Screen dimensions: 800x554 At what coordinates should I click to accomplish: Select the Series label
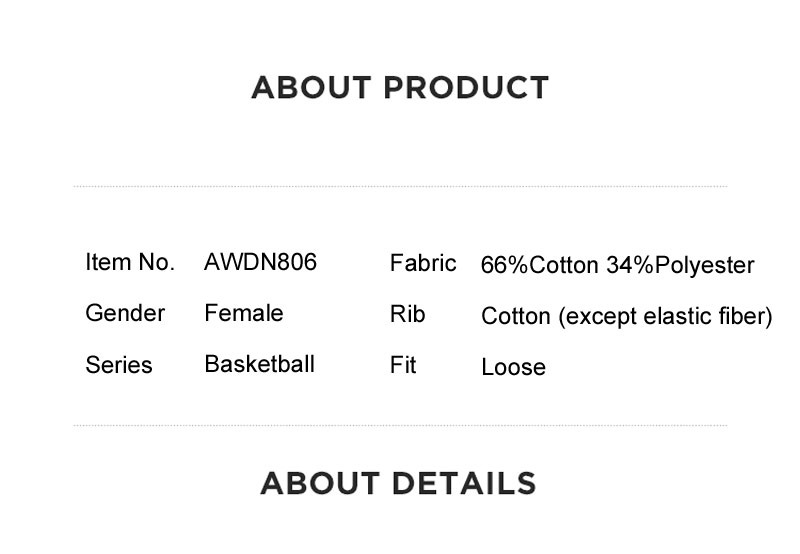pyautogui.click(x=119, y=365)
